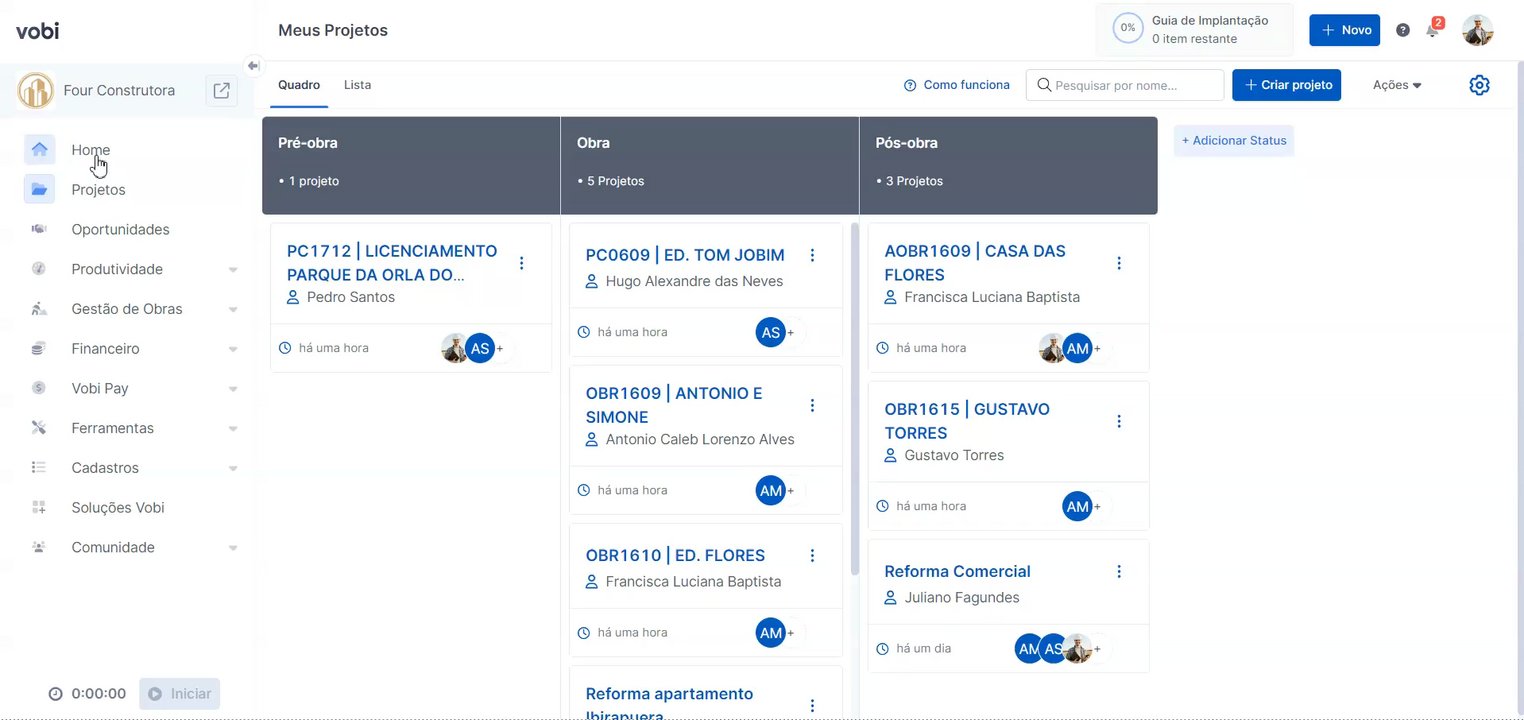This screenshot has width=1524, height=720.
Task: Expand the Gestão de Obras section
Action: (x=232, y=310)
